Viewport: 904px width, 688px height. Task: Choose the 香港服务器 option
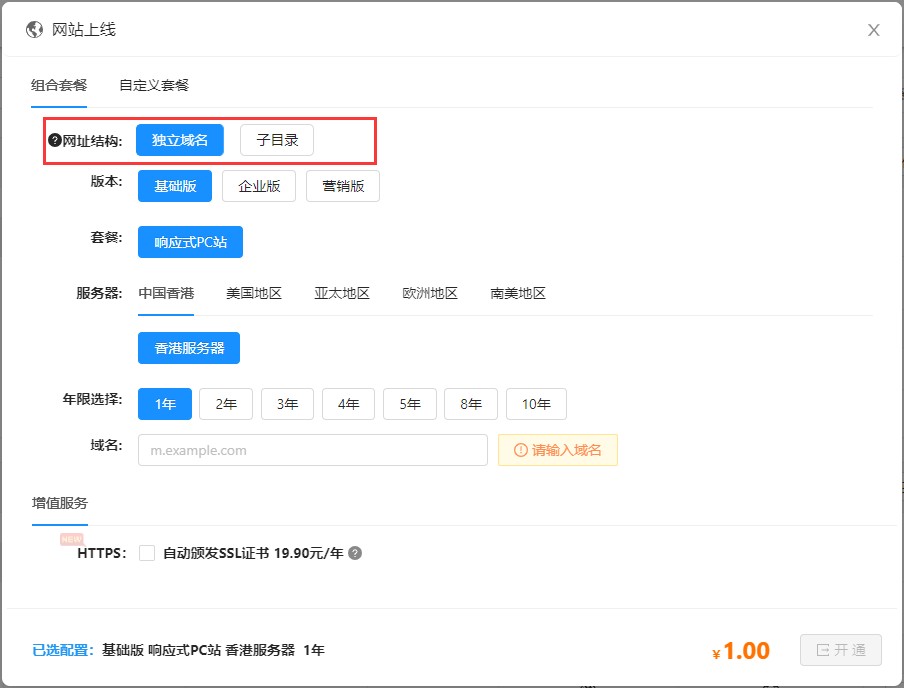click(189, 348)
